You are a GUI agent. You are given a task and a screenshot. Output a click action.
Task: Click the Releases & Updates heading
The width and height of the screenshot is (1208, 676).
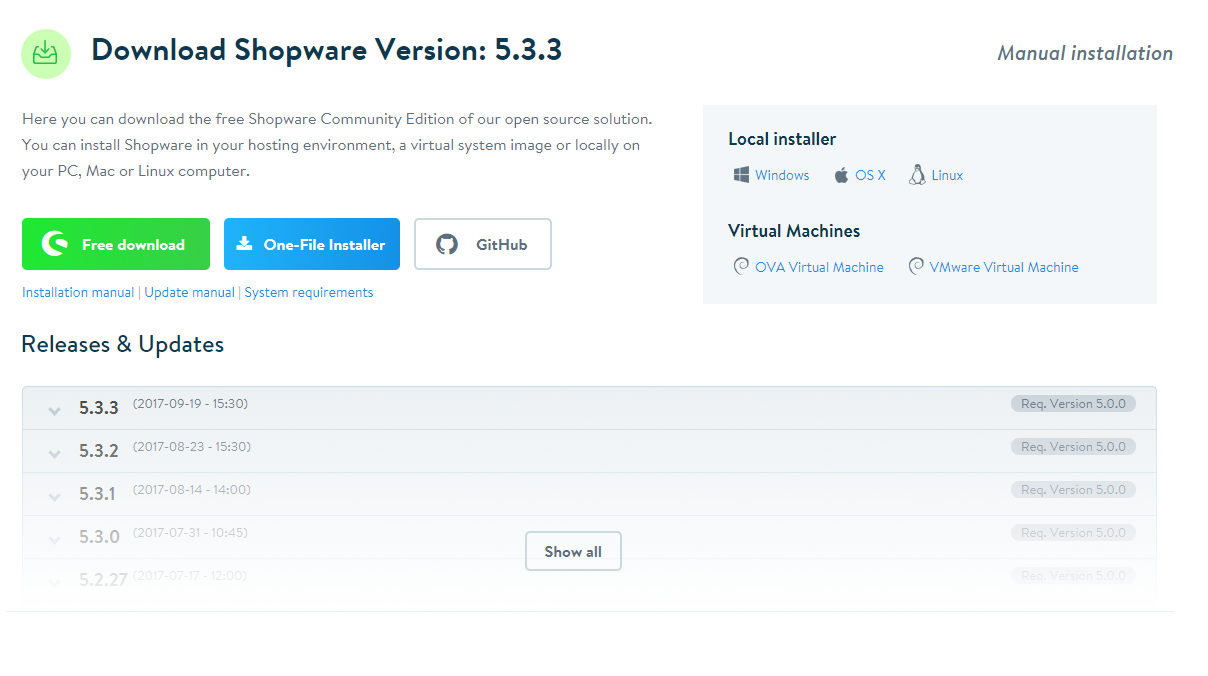coord(123,345)
